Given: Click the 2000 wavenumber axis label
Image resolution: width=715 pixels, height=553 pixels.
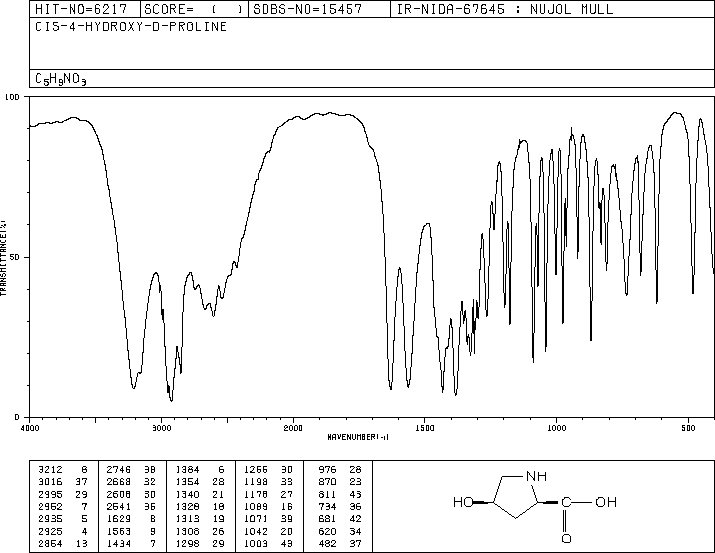Looking at the screenshot, I should pos(293,428).
